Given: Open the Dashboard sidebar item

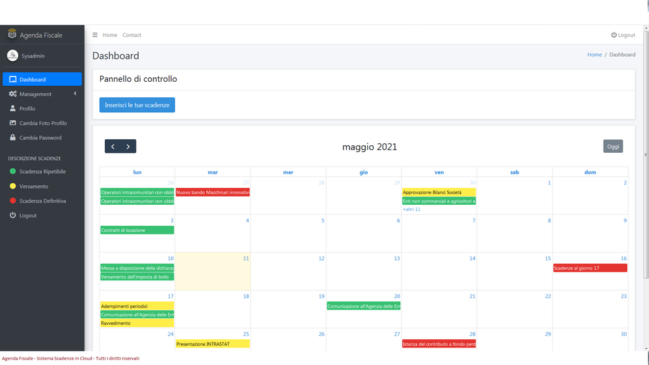Looking at the screenshot, I should (42, 79).
